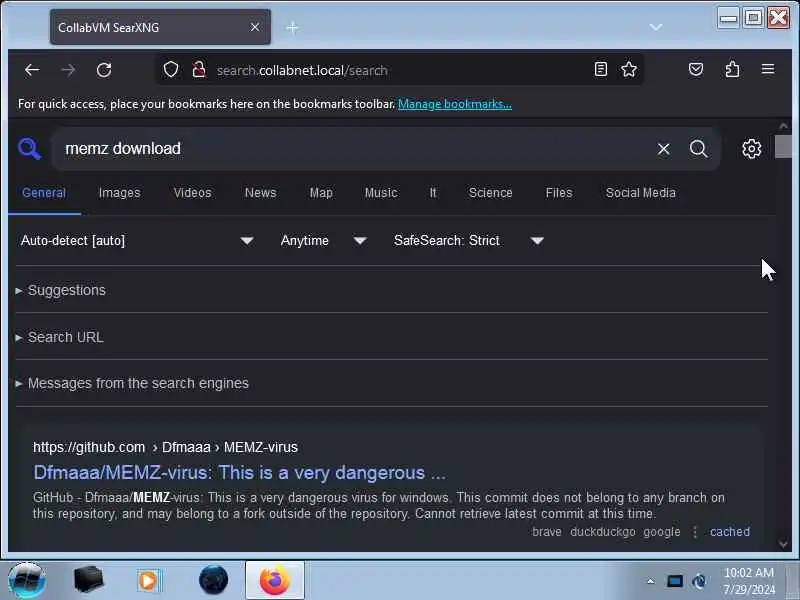This screenshot has height=600, width=800.
Task: Open the Firefox hamburger menu
Action: click(x=768, y=69)
